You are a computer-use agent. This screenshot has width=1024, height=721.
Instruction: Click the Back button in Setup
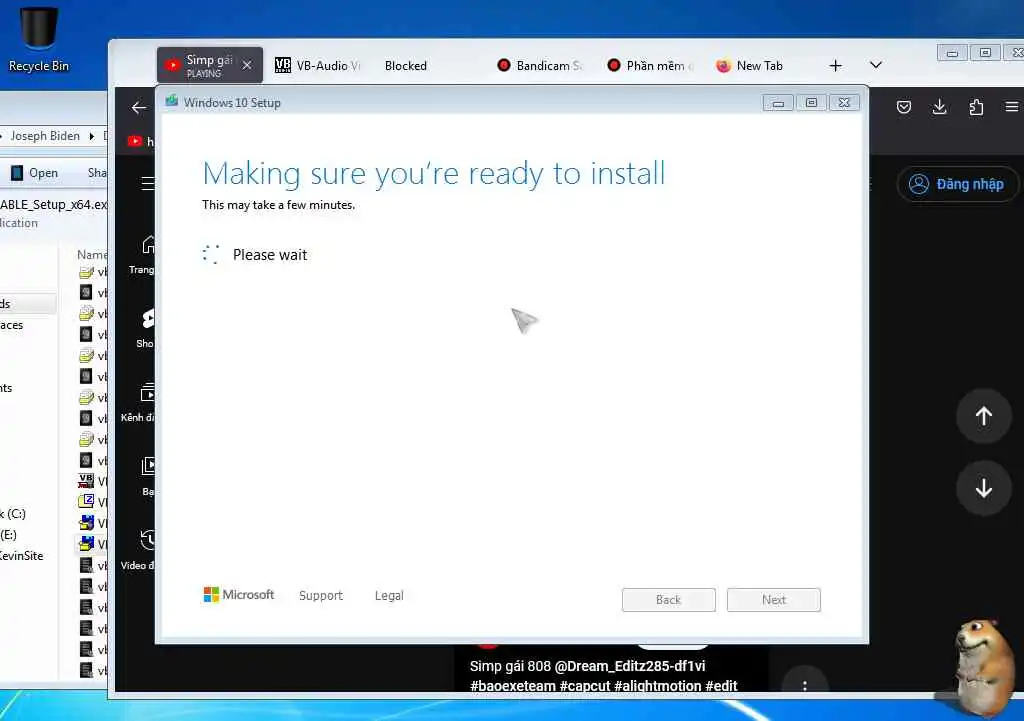[669, 600]
